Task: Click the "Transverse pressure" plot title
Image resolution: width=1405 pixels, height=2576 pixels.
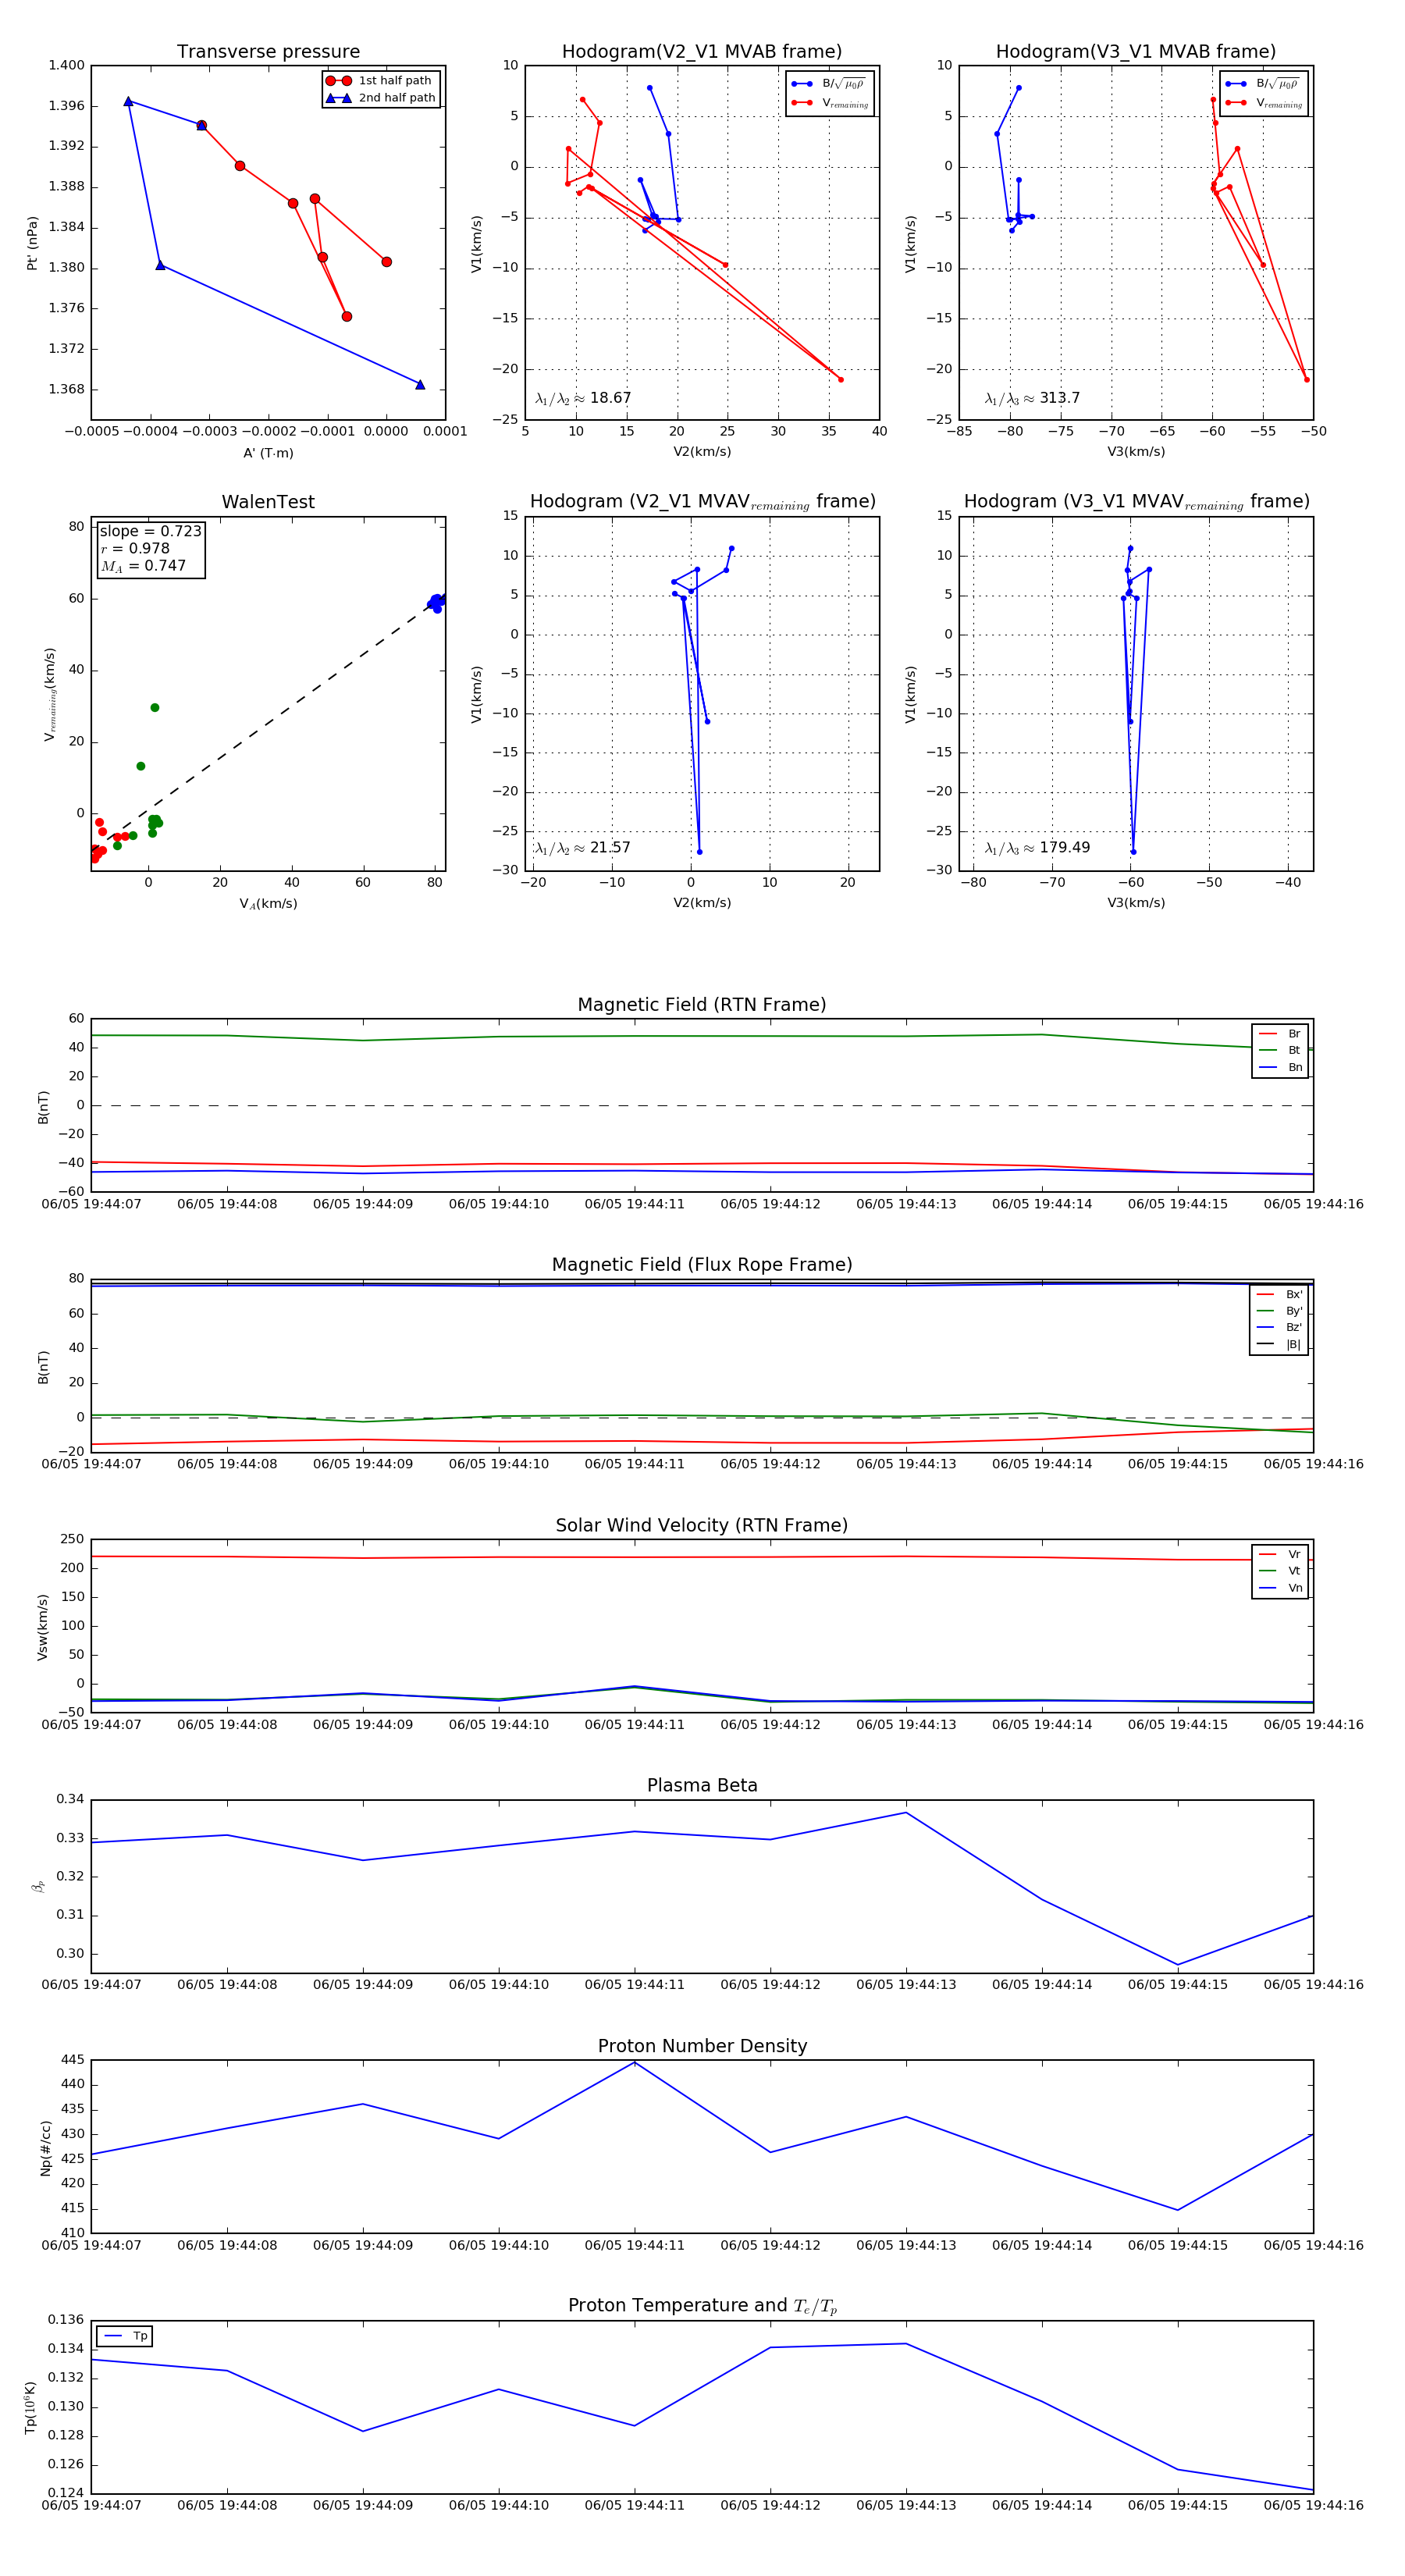Action: click(x=268, y=52)
